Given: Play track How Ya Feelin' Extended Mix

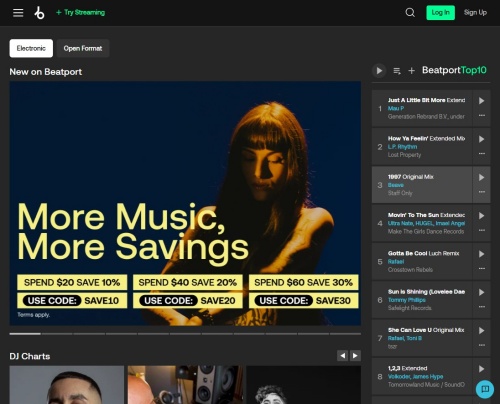Looking at the screenshot, I should point(481,139).
